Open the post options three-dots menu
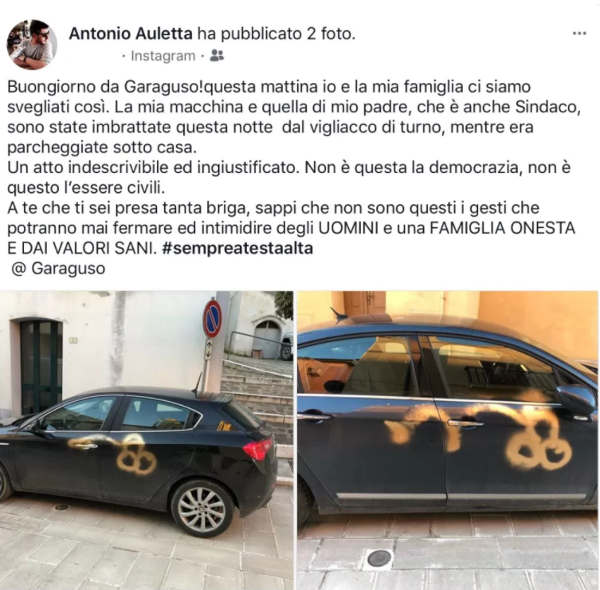The height and width of the screenshot is (590, 600). pos(579,34)
